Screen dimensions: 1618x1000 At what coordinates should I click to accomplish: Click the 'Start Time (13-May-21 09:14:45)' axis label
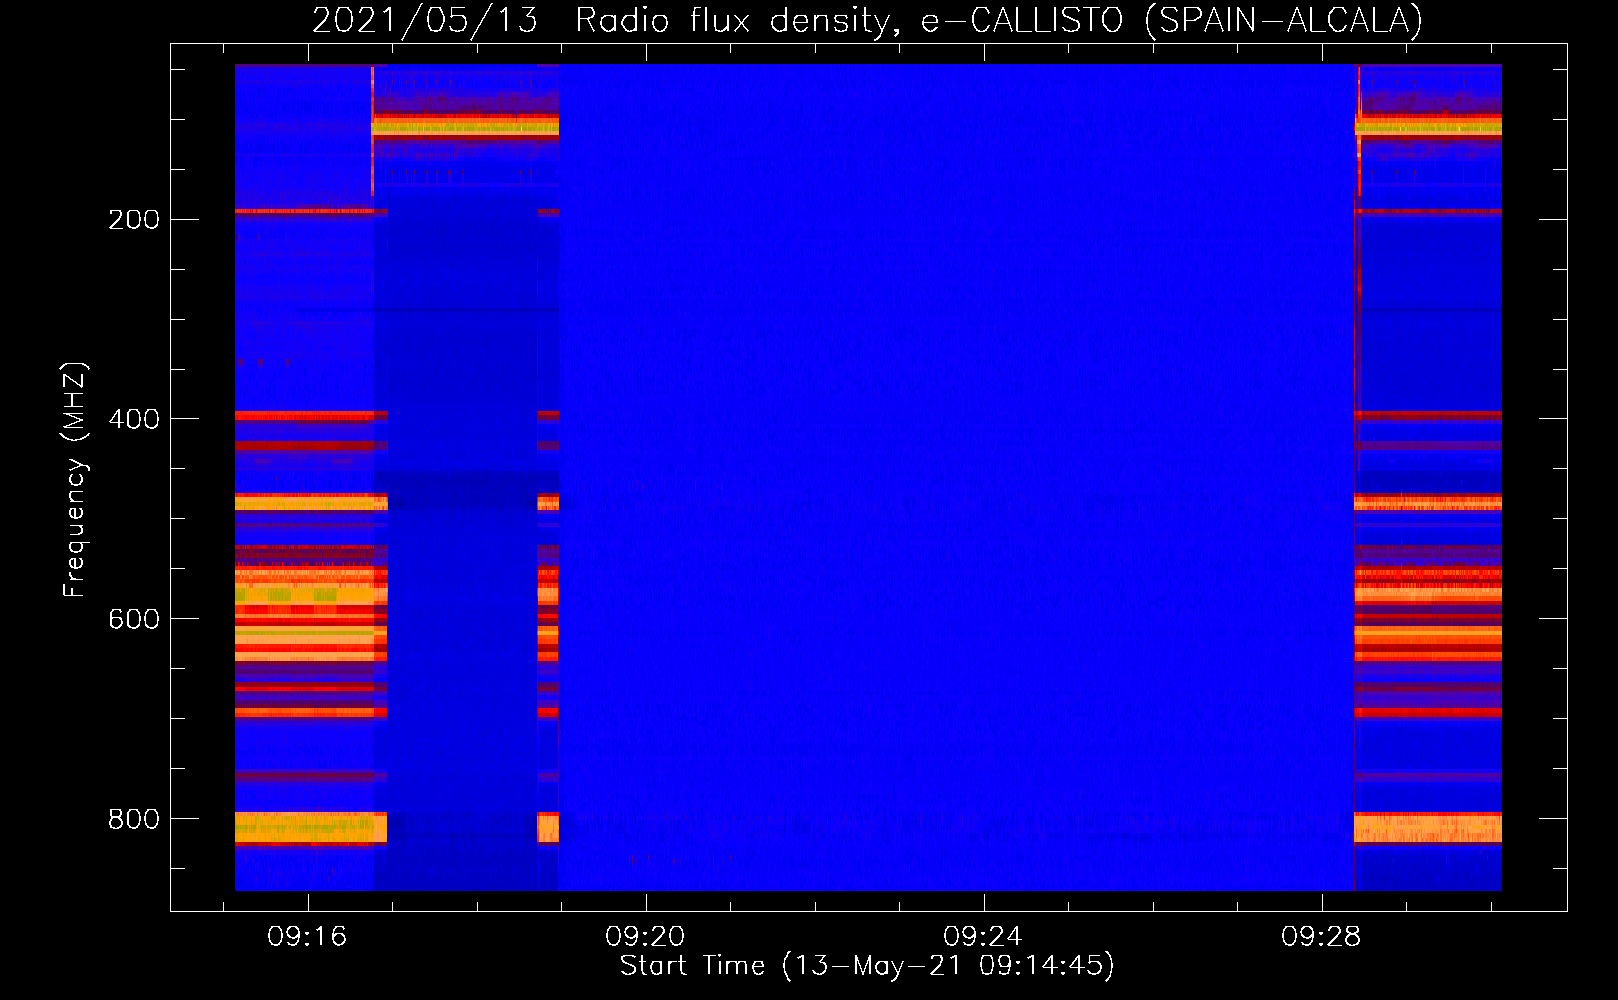[867, 966]
